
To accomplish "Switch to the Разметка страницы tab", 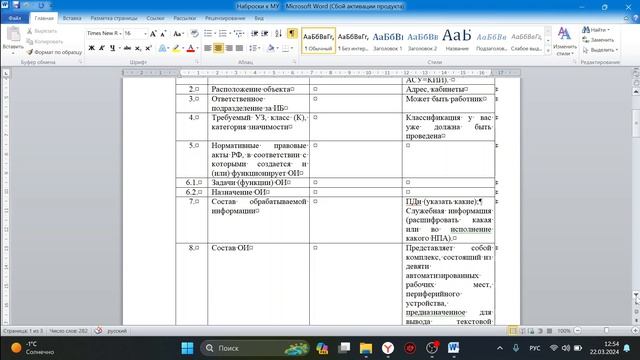I will tap(114, 18).
